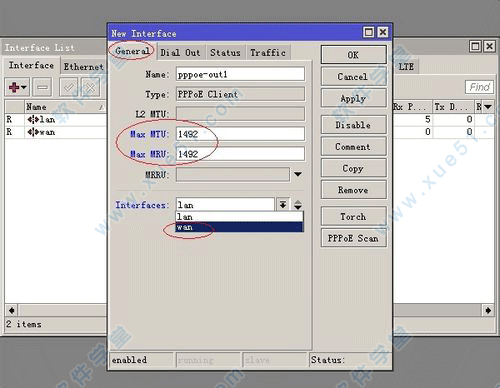Click the checkmark enable icon in toolbar
500x388 pixels.
click(69, 87)
